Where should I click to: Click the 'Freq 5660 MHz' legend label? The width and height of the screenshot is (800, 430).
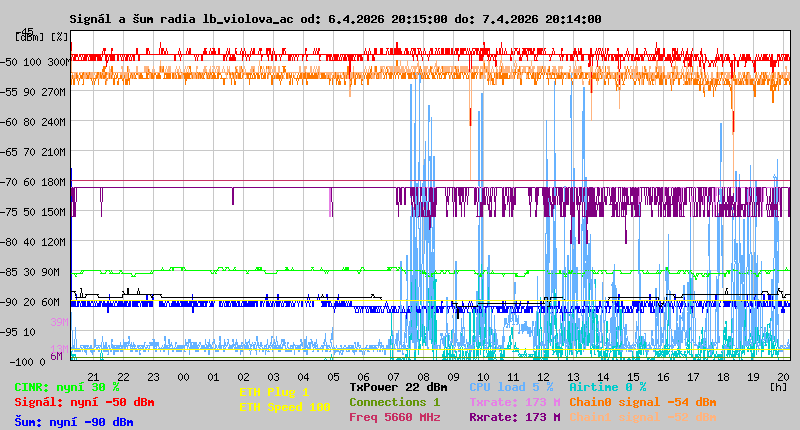click(394, 417)
